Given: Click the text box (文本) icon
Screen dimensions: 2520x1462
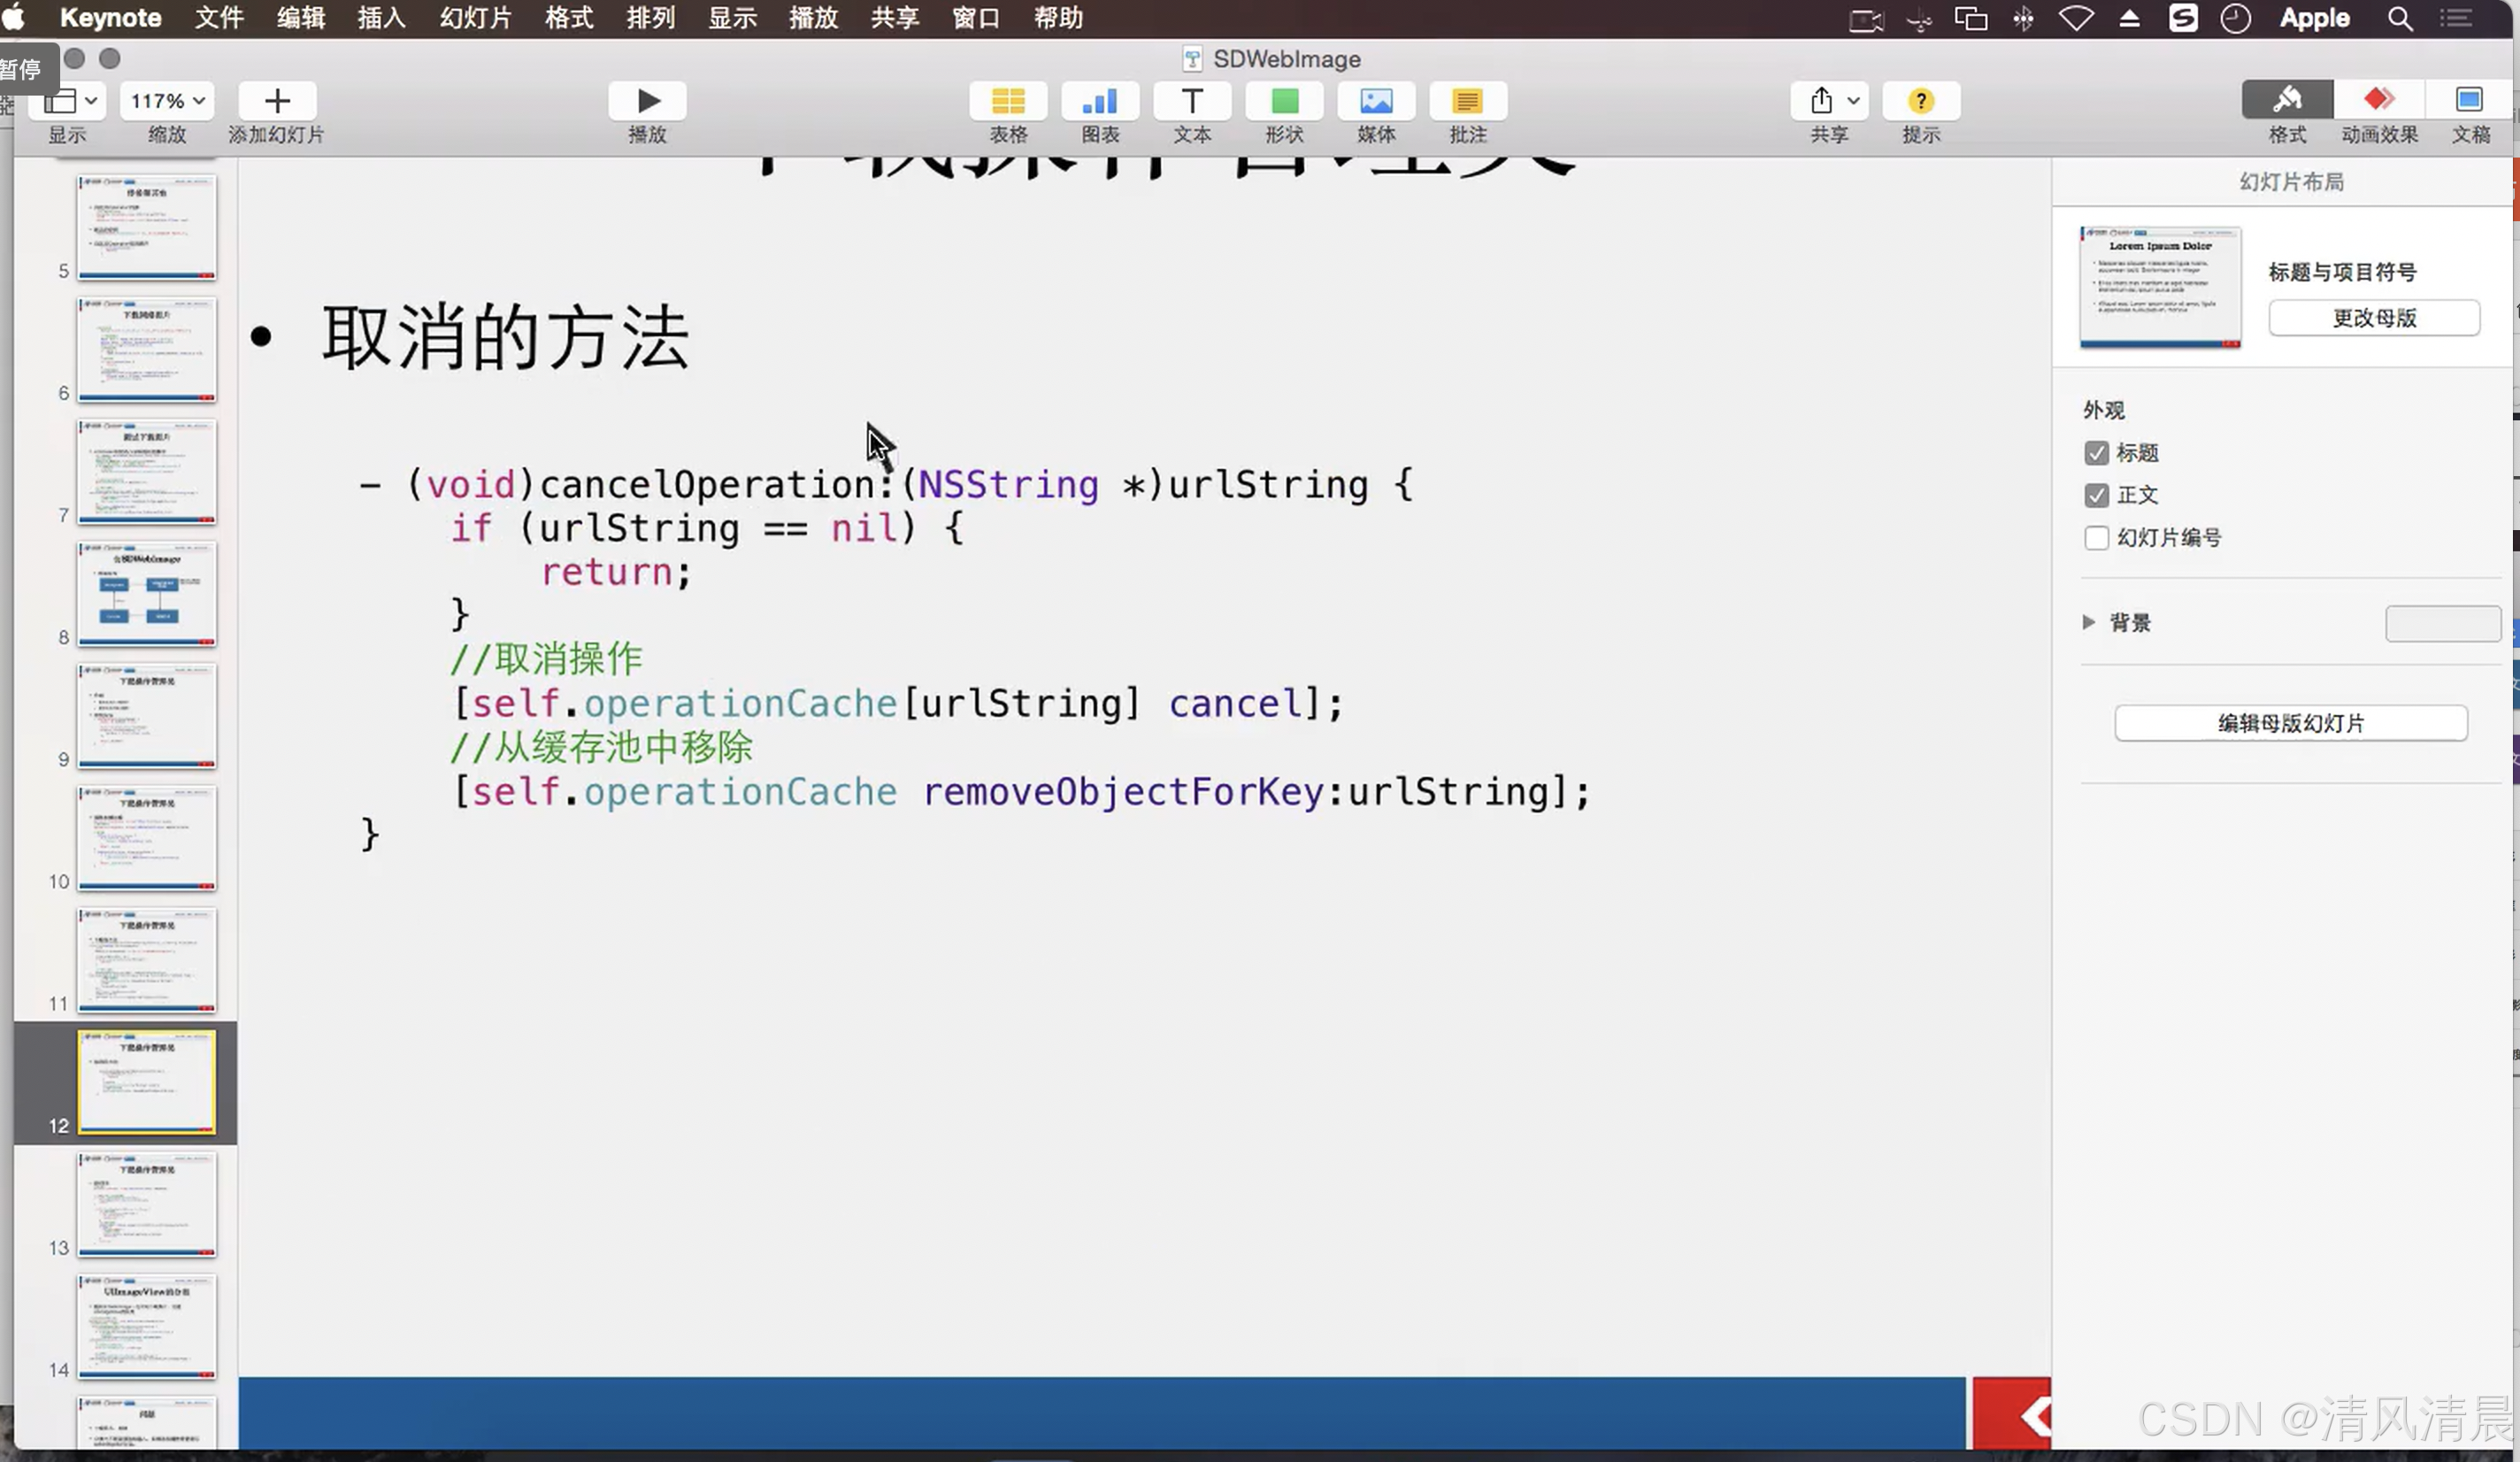Looking at the screenshot, I should pyautogui.click(x=1191, y=101).
